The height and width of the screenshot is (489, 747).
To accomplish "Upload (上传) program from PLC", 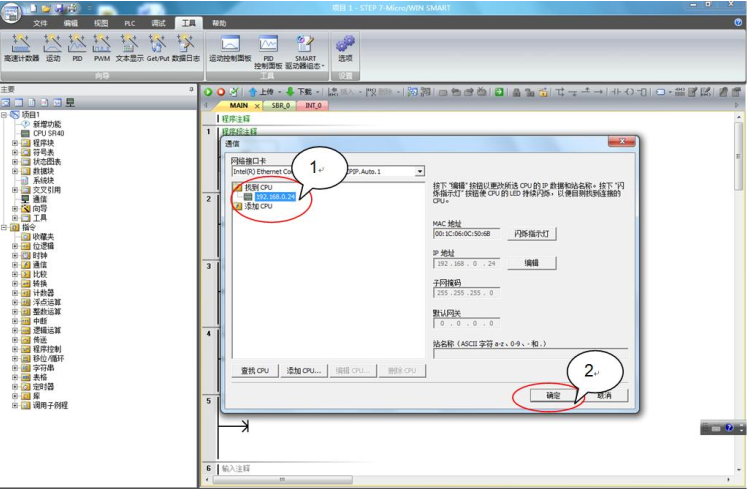I will 262,92.
